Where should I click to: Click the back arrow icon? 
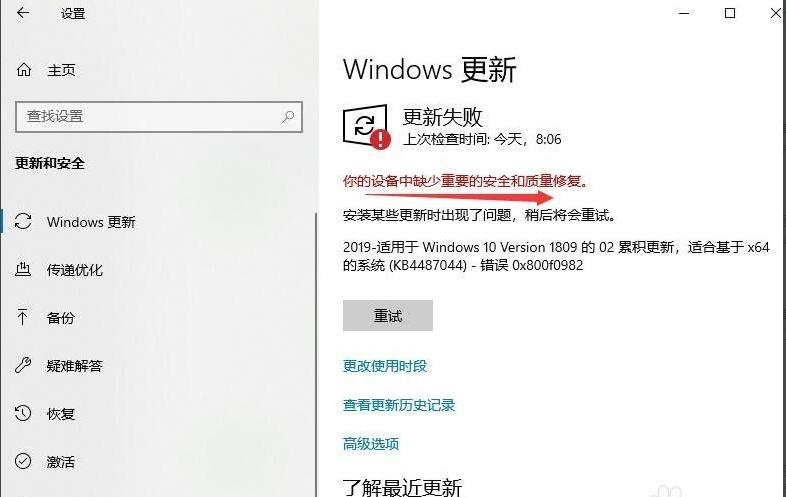pos(23,13)
